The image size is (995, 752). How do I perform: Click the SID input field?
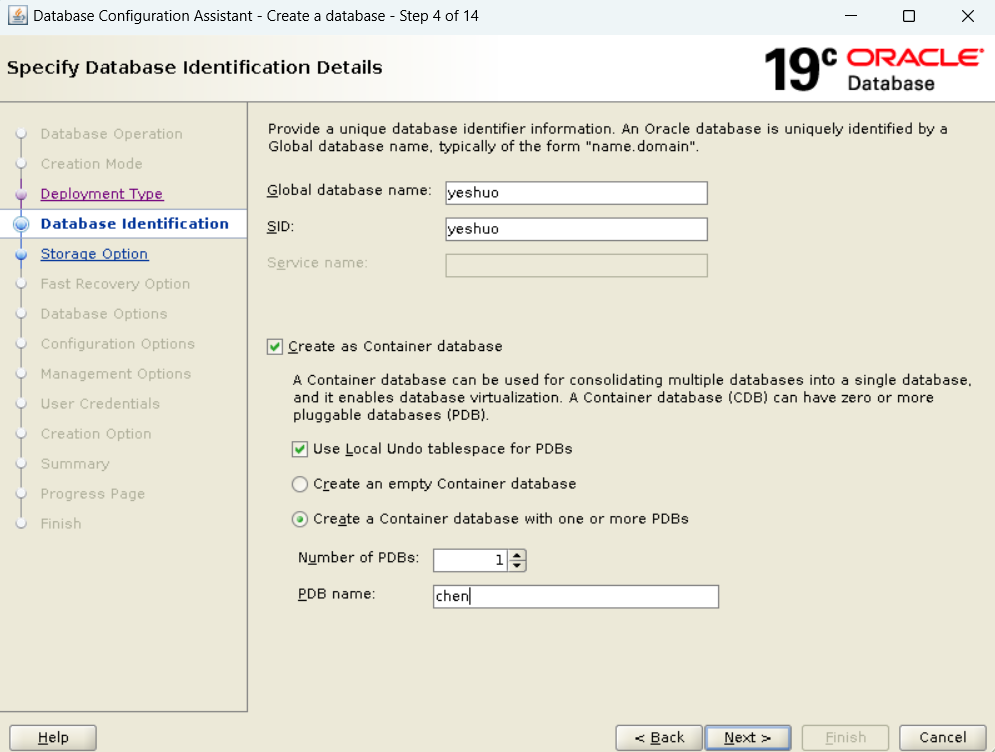pyautogui.click(x=576, y=229)
